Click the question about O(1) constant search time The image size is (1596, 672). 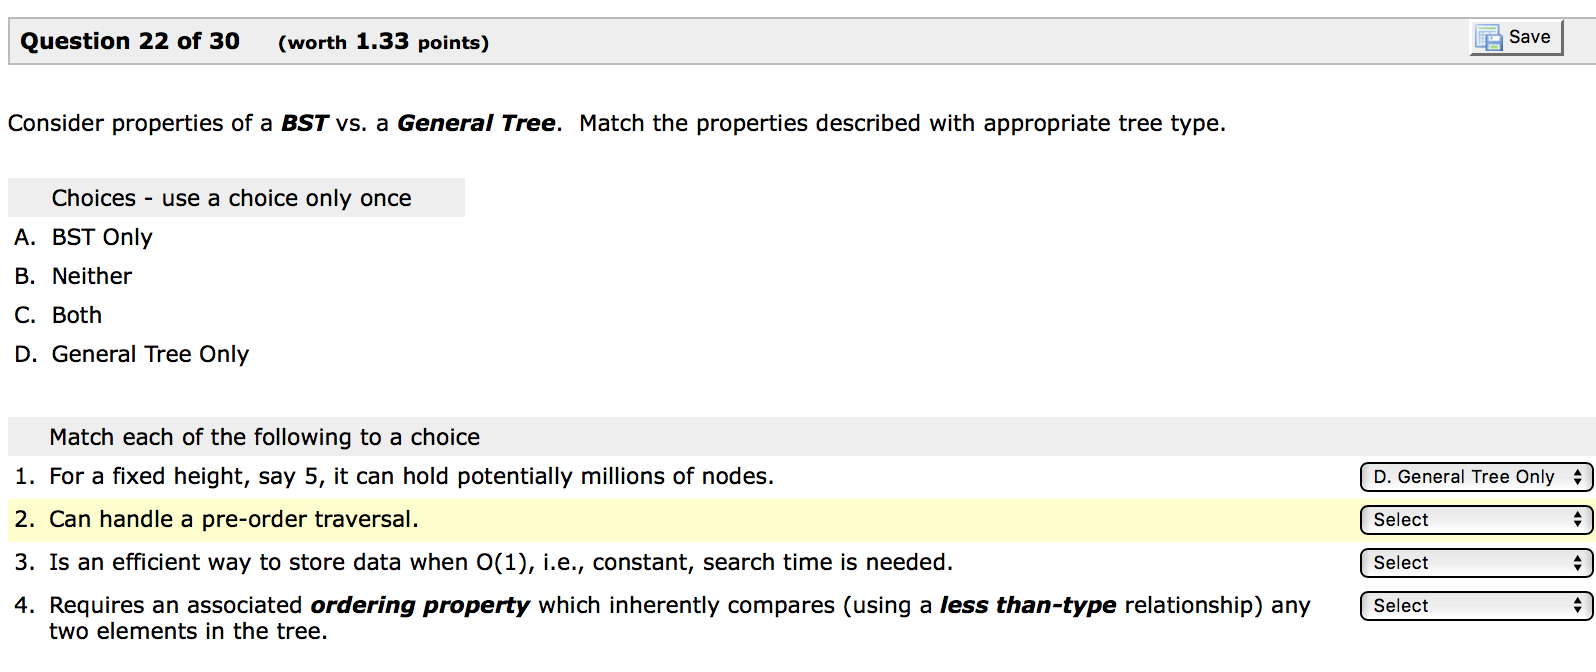(x=500, y=562)
